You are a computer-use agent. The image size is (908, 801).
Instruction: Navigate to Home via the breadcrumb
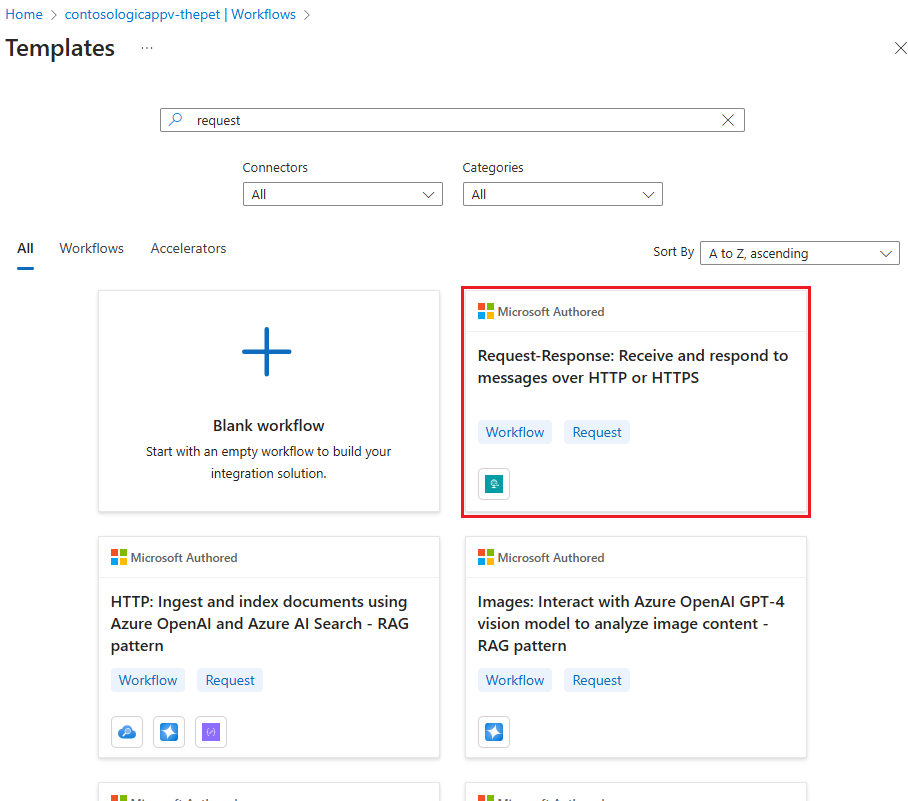click(x=23, y=14)
